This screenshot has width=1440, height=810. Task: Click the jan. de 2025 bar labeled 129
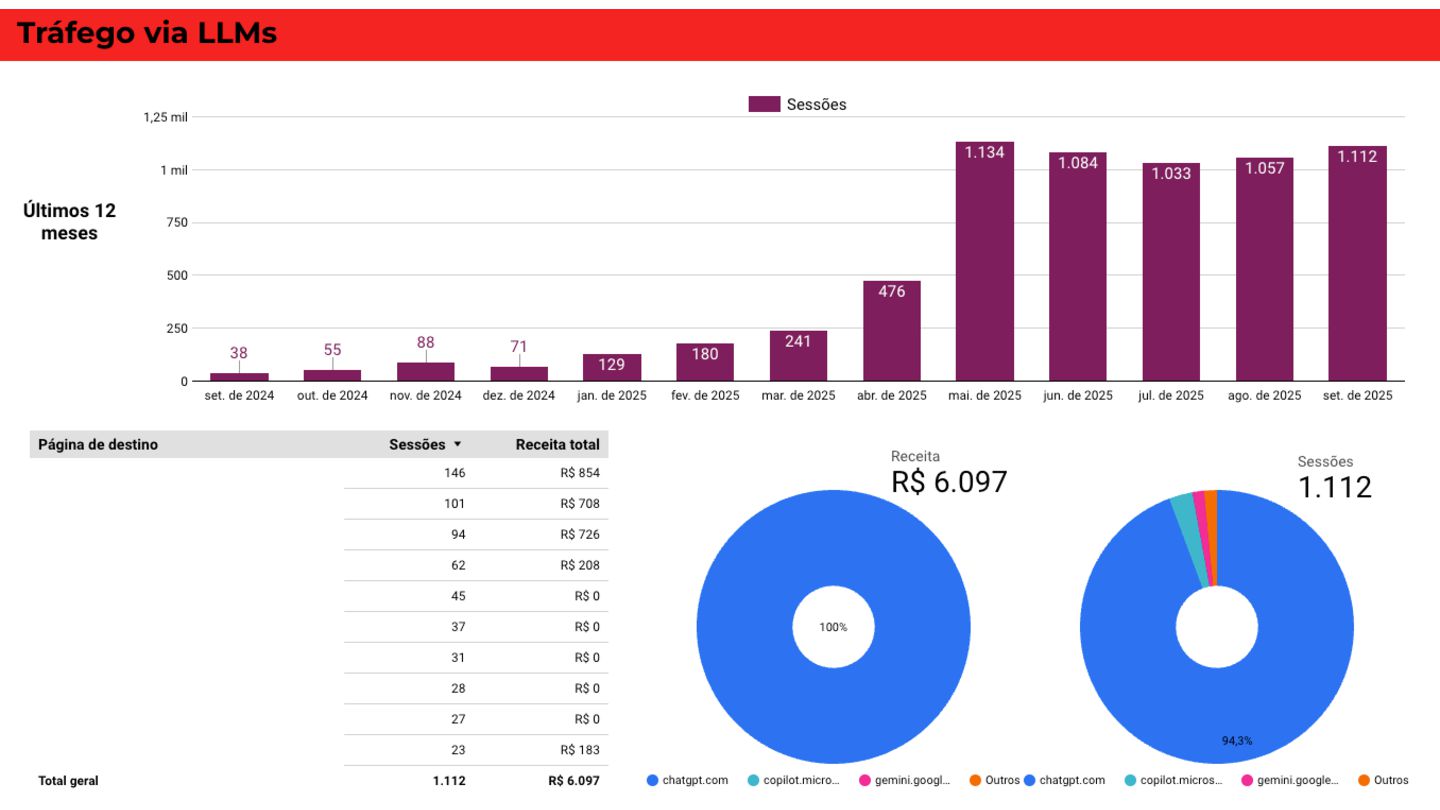[x=612, y=367]
